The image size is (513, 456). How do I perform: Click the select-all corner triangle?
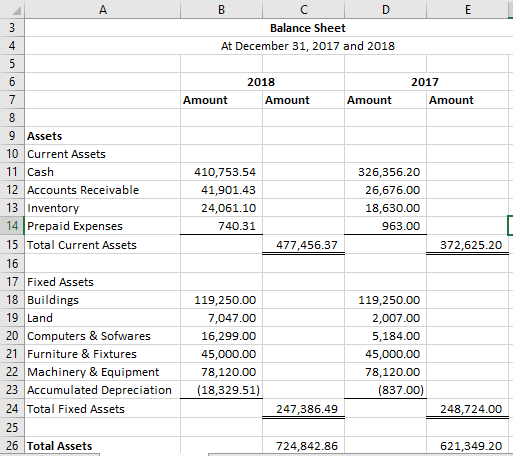click(x=16, y=11)
